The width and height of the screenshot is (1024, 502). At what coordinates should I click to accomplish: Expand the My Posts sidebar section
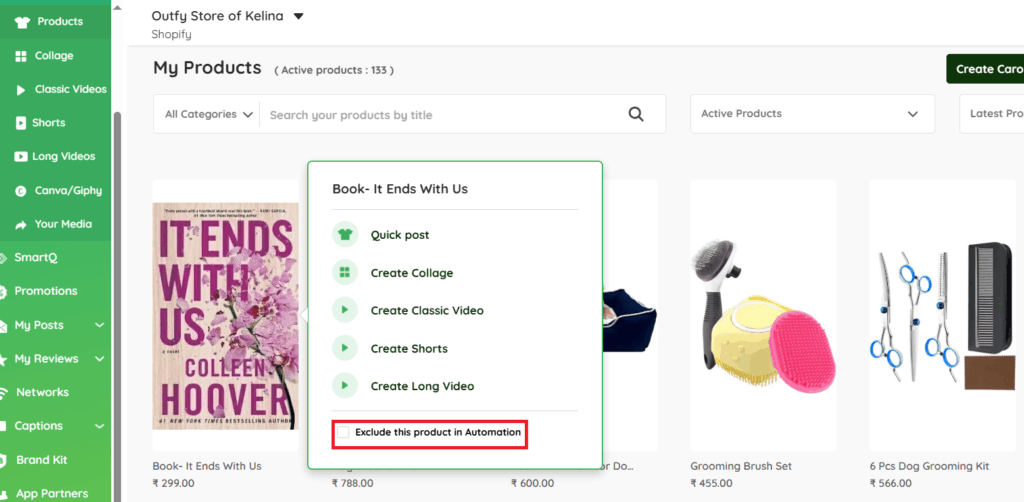[99, 325]
